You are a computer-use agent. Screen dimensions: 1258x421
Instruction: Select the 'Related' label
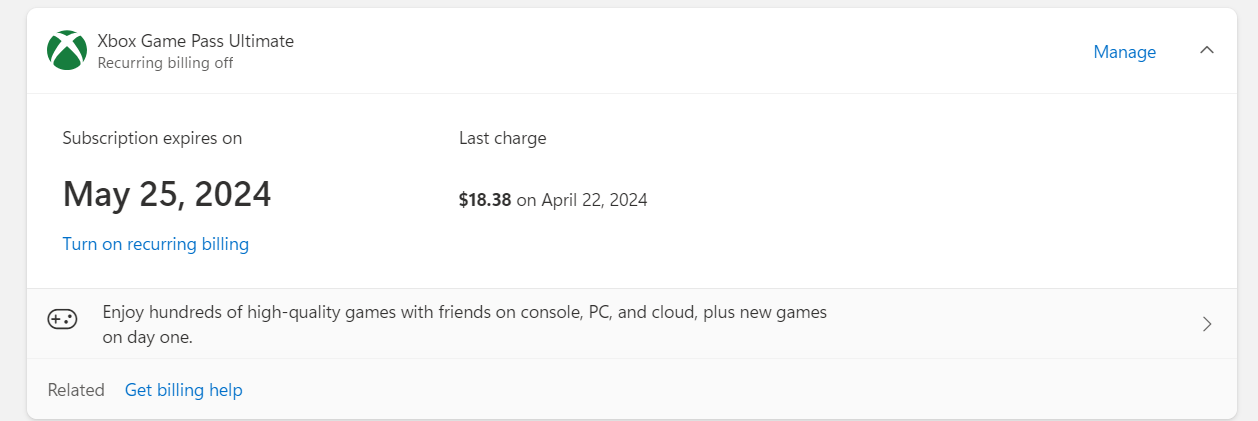(76, 390)
